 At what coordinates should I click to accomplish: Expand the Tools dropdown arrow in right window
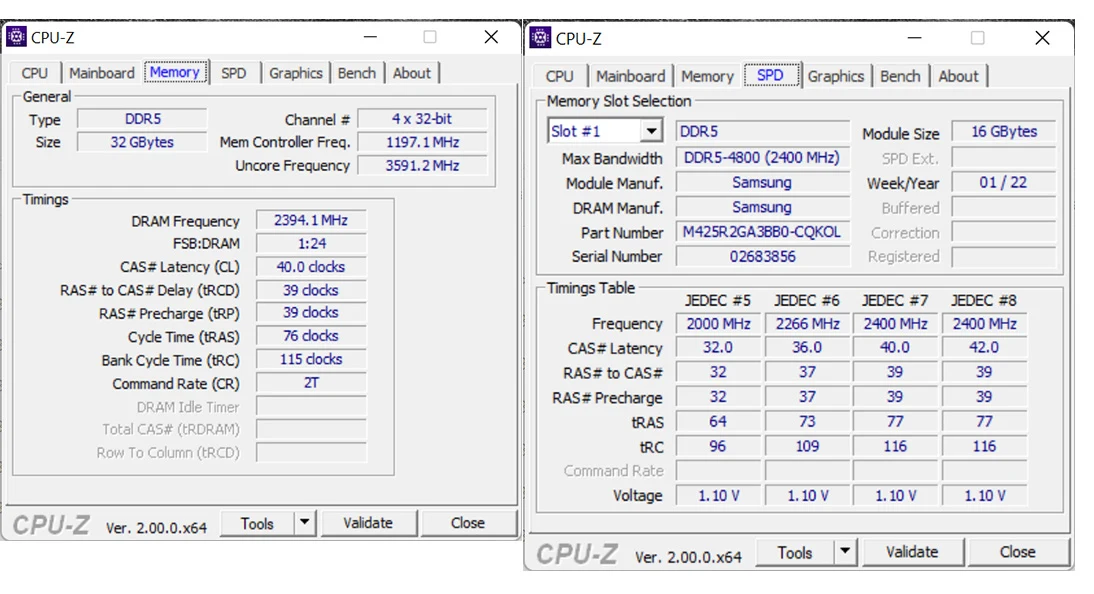[x=844, y=551]
